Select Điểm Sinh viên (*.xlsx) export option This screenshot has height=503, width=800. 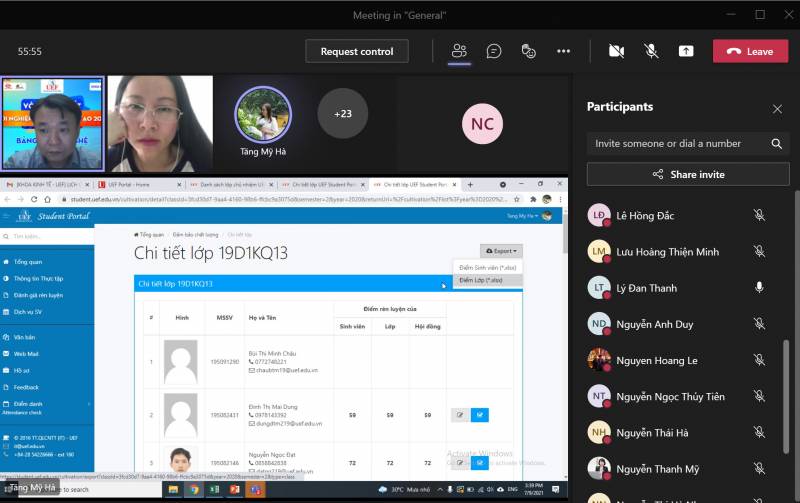(x=487, y=268)
